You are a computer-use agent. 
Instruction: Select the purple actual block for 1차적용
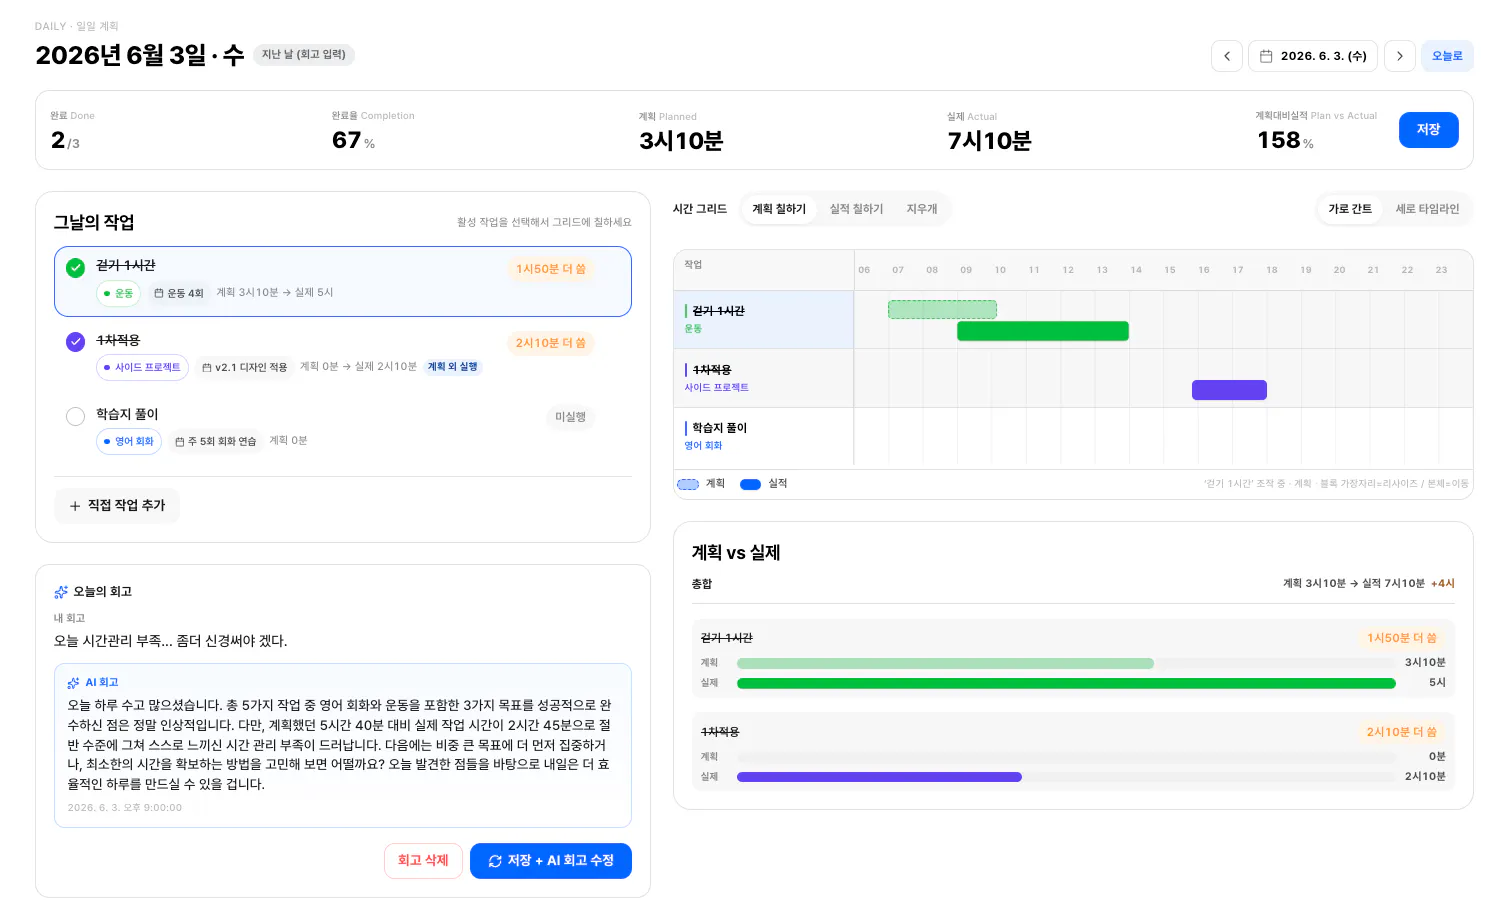1229,390
